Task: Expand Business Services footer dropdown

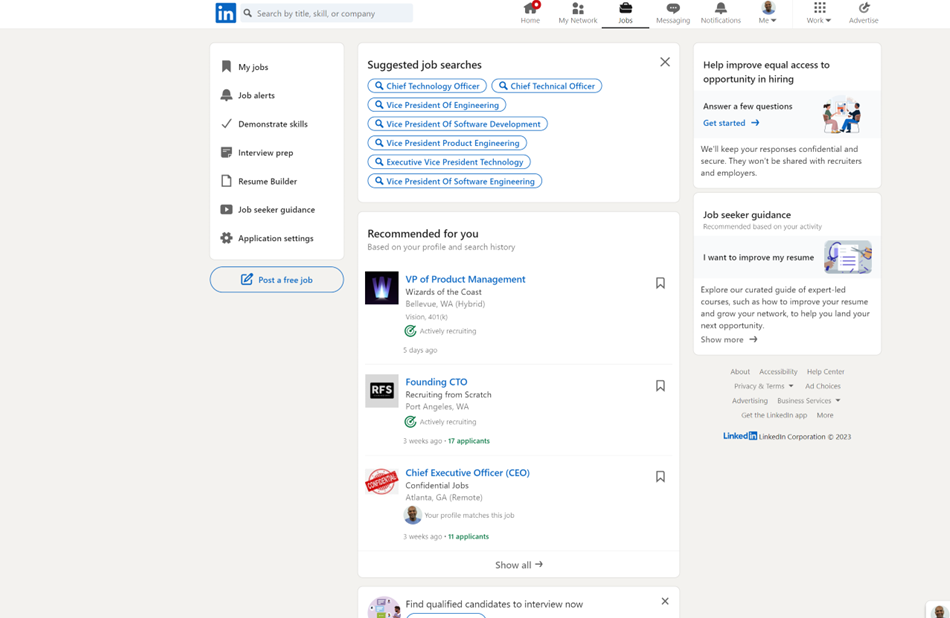Action: coord(808,401)
